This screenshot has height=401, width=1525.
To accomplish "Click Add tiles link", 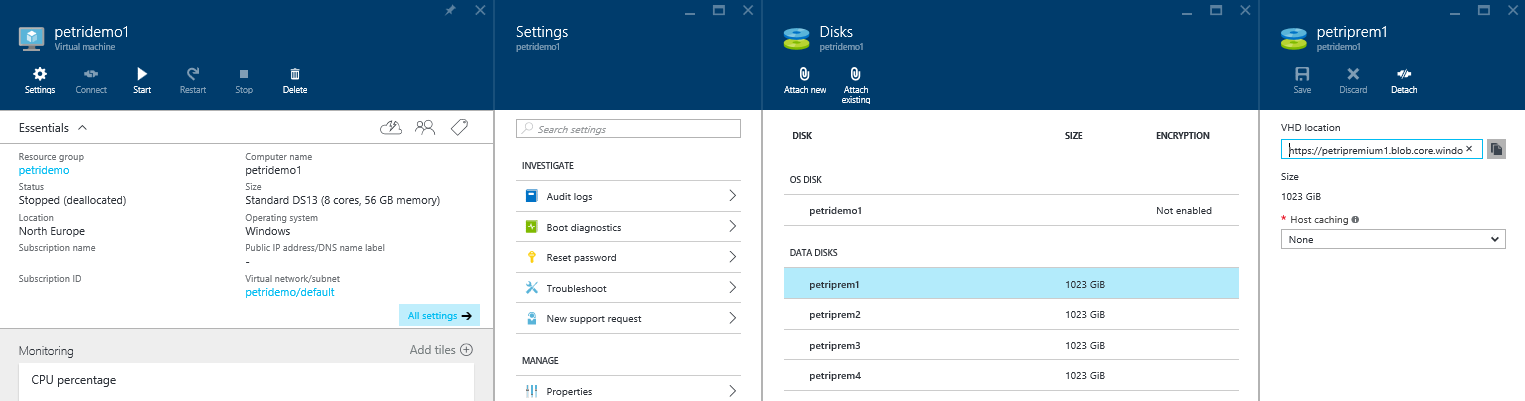I will 441,350.
